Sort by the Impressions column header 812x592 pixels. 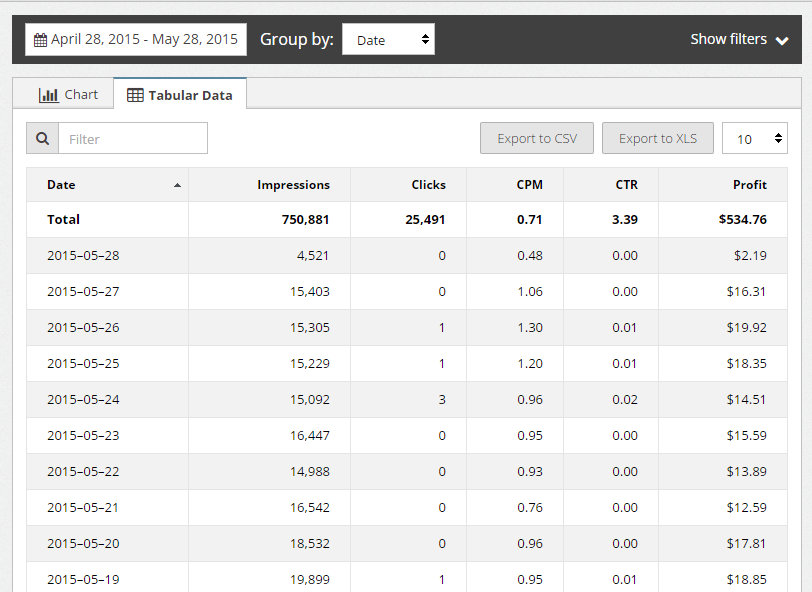(x=293, y=185)
